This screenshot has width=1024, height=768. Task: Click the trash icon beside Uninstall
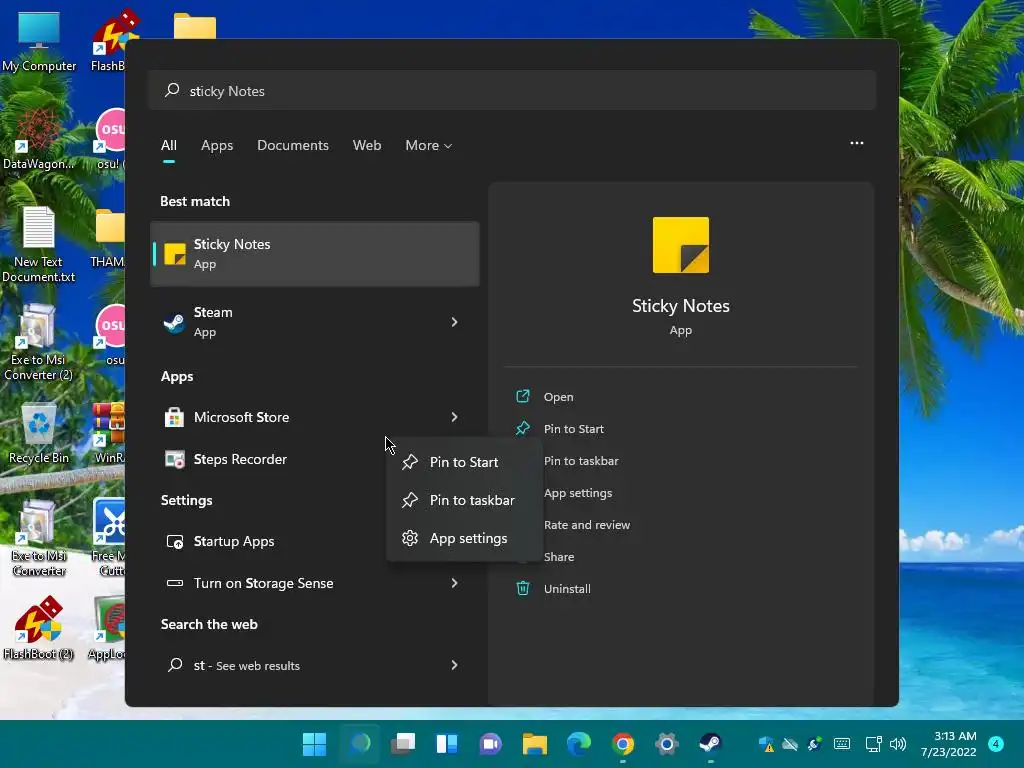coord(522,588)
